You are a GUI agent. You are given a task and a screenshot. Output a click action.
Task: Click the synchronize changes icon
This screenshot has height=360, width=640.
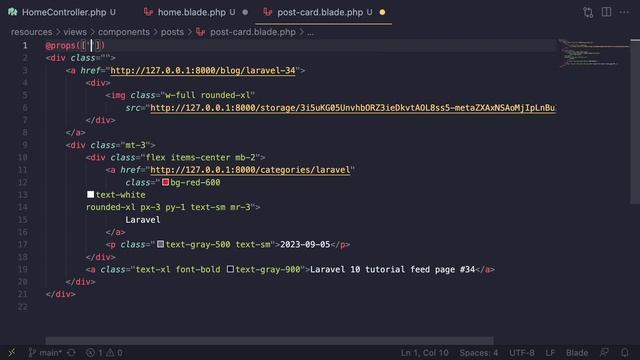71,353
